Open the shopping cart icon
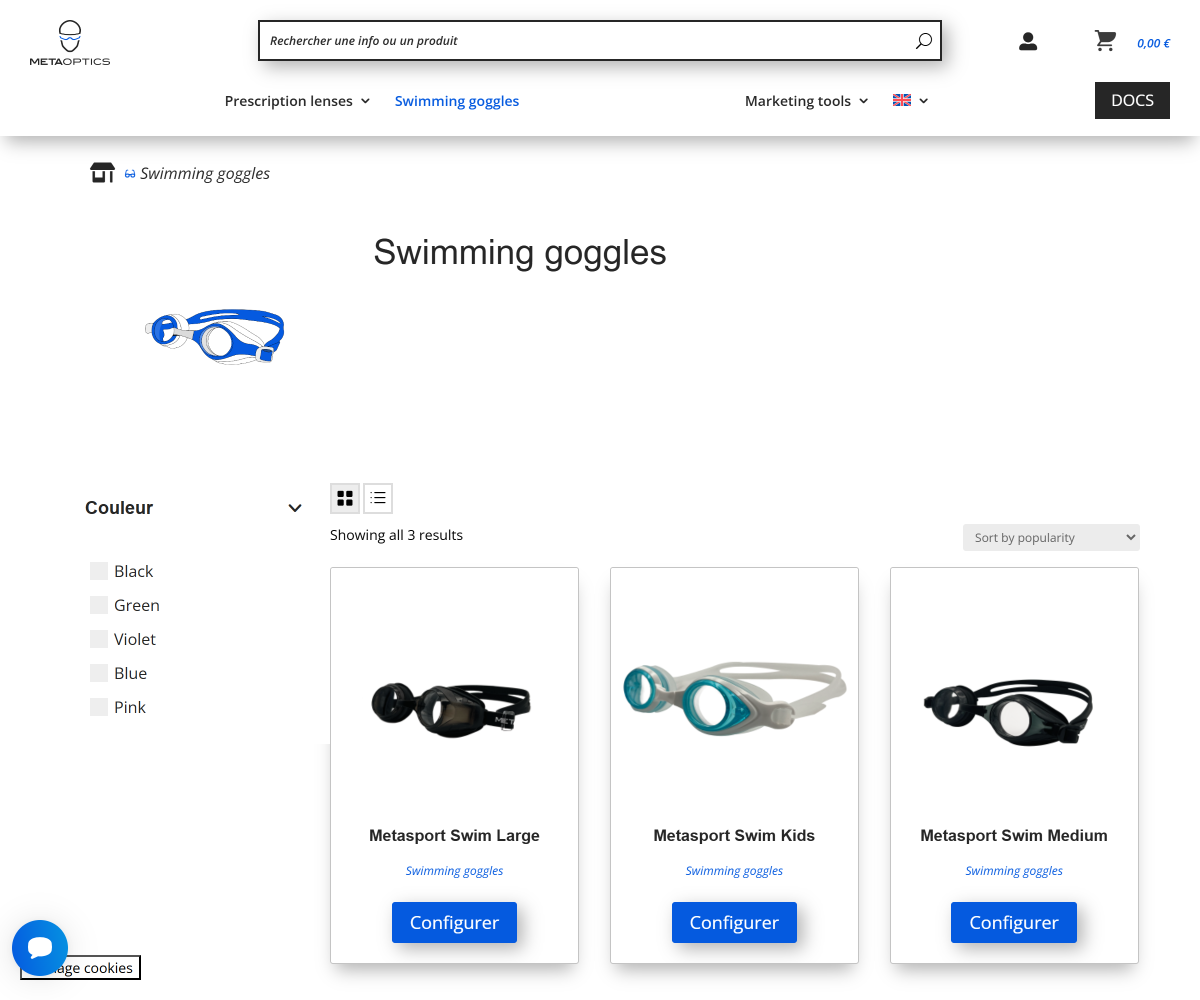 1105,41
